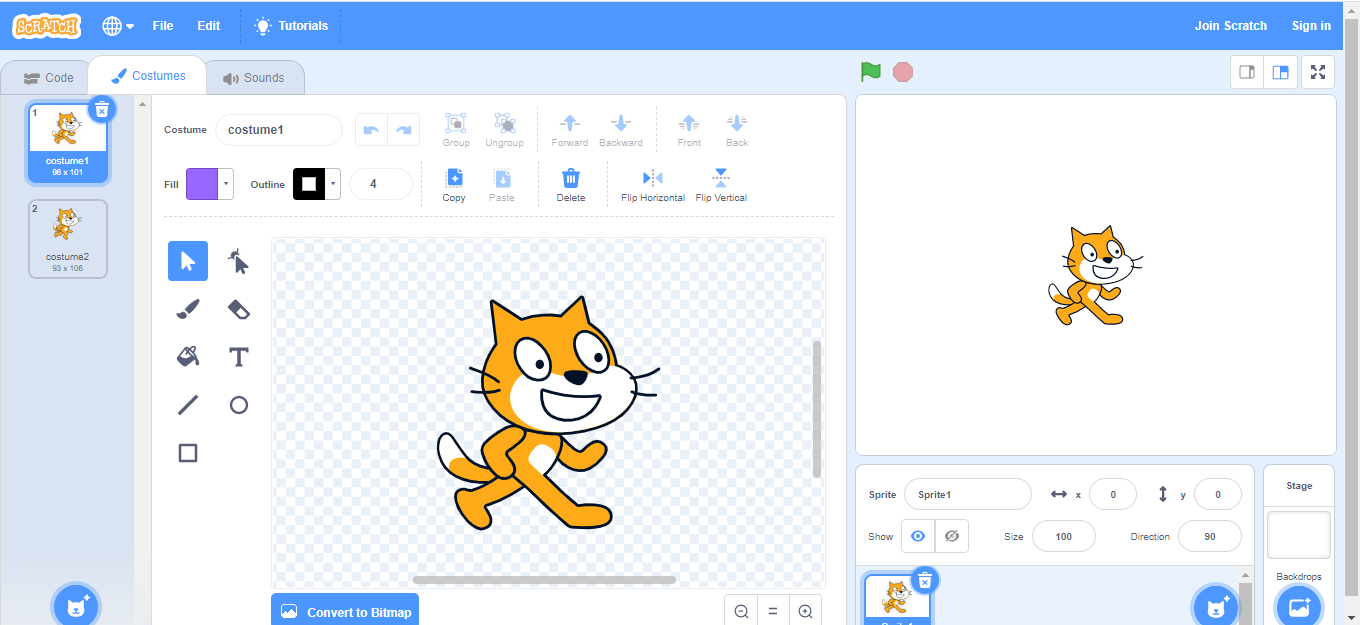Click the Join Scratch link
The width and height of the screenshot is (1360, 625).
click(1230, 25)
